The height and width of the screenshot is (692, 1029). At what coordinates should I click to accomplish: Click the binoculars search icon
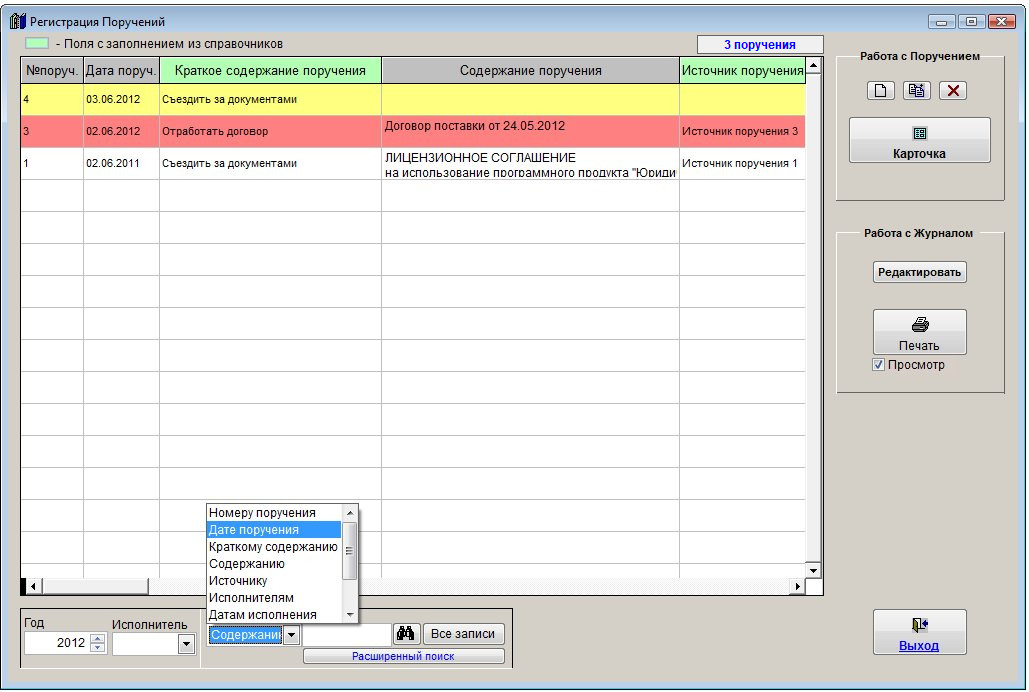(406, 634)
